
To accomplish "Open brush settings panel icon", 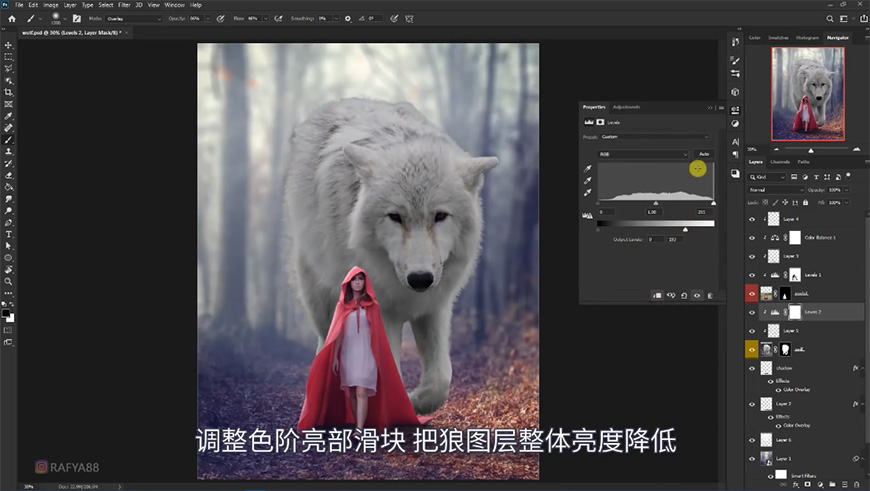I will (77, 18).
